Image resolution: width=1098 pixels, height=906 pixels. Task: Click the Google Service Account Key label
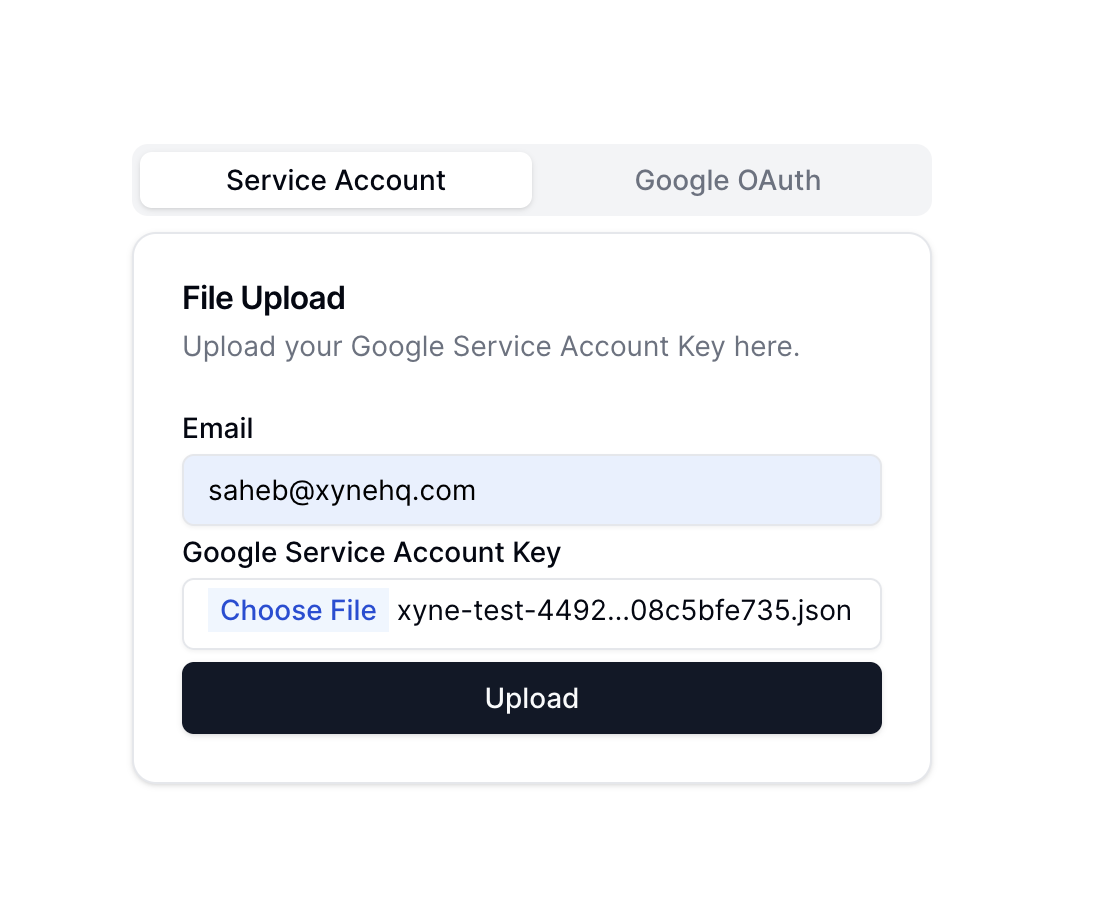371,553
